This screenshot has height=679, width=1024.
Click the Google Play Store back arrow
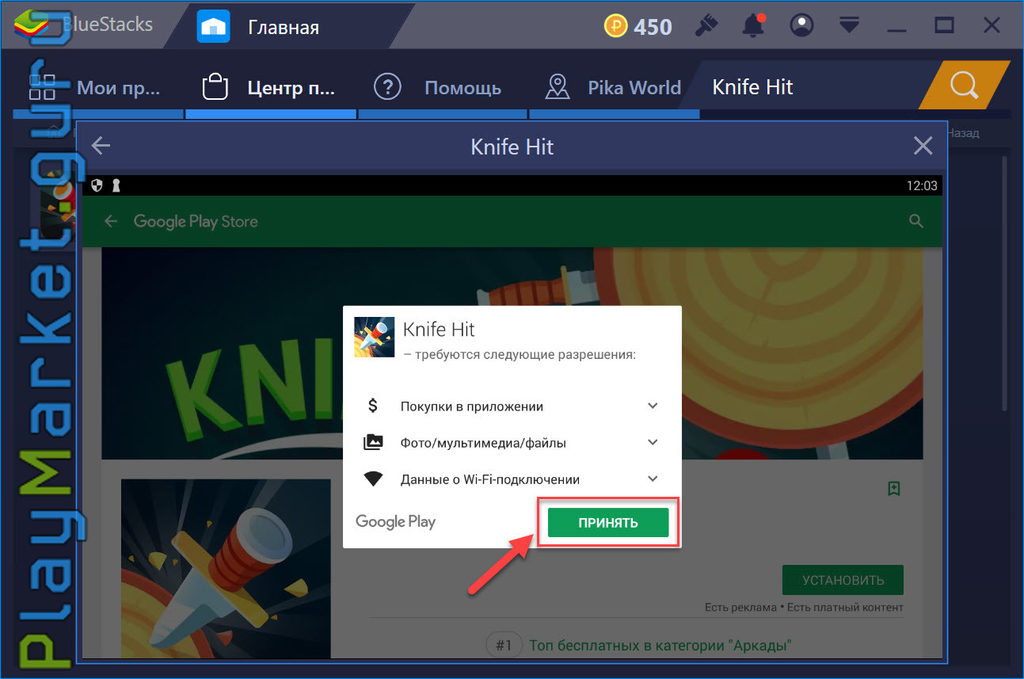click(x=111, y=221)
